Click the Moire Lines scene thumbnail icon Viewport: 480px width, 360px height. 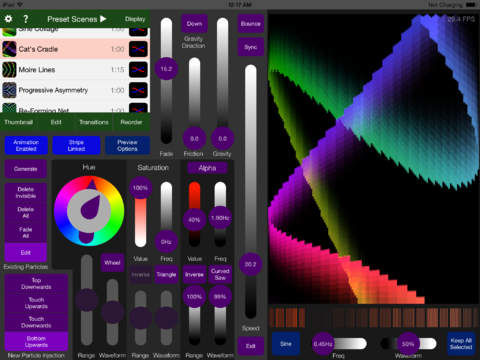9,70
